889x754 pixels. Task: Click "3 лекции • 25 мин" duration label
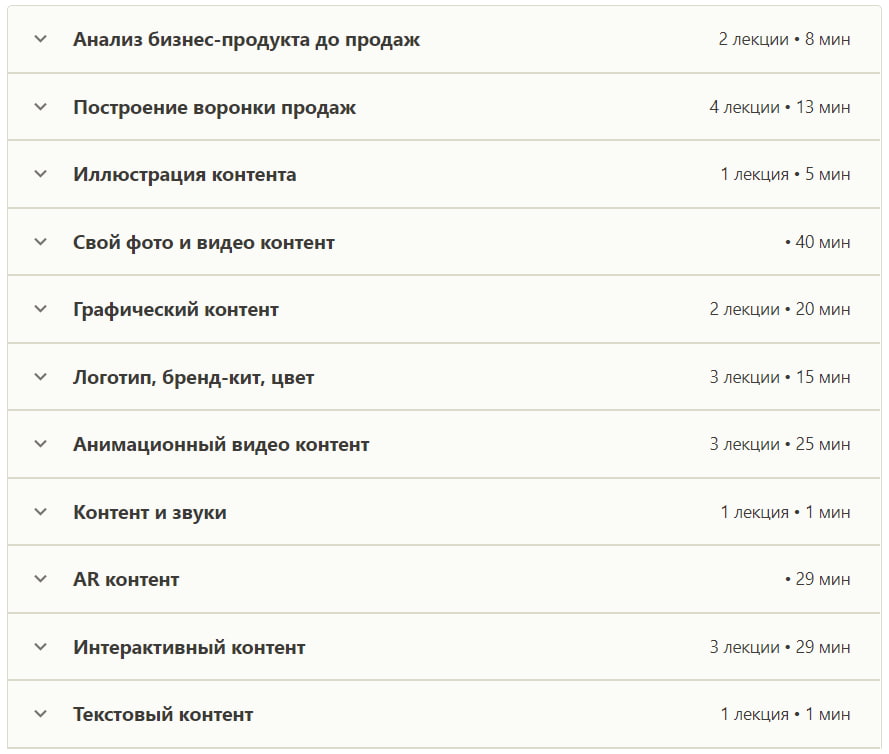coord(780,445)
